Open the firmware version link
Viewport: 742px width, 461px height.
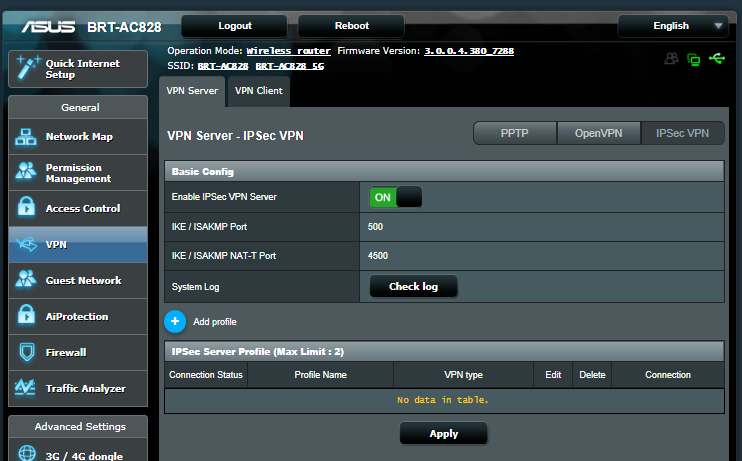pos(468,51)
